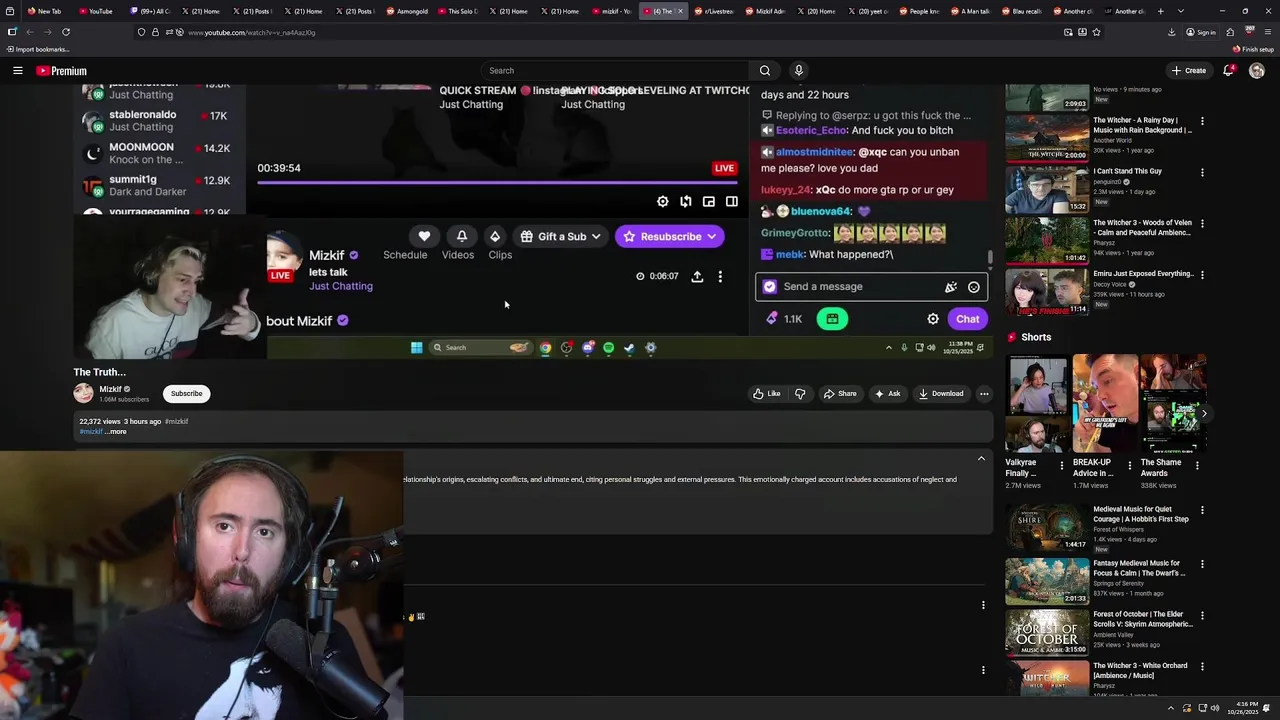Show hidden system tray icons chevron
The width and height of the screenshot is (1280, 720).
[1172, 708]
